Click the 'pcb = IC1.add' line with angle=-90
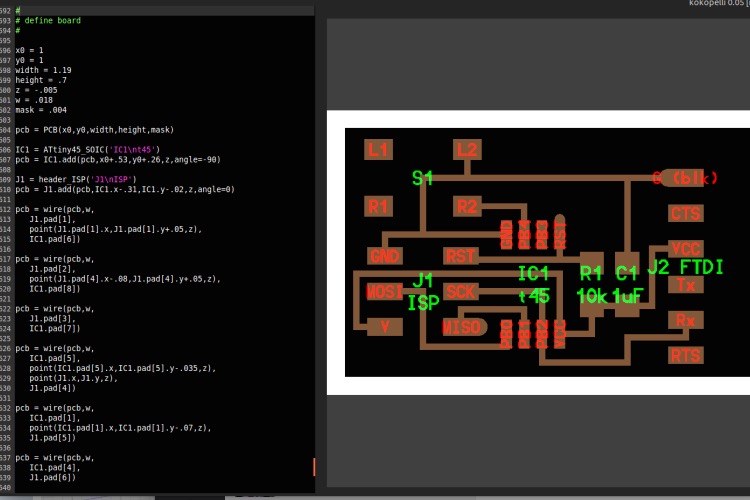Viewport: 750px width, 500px height. pos(118,160)
